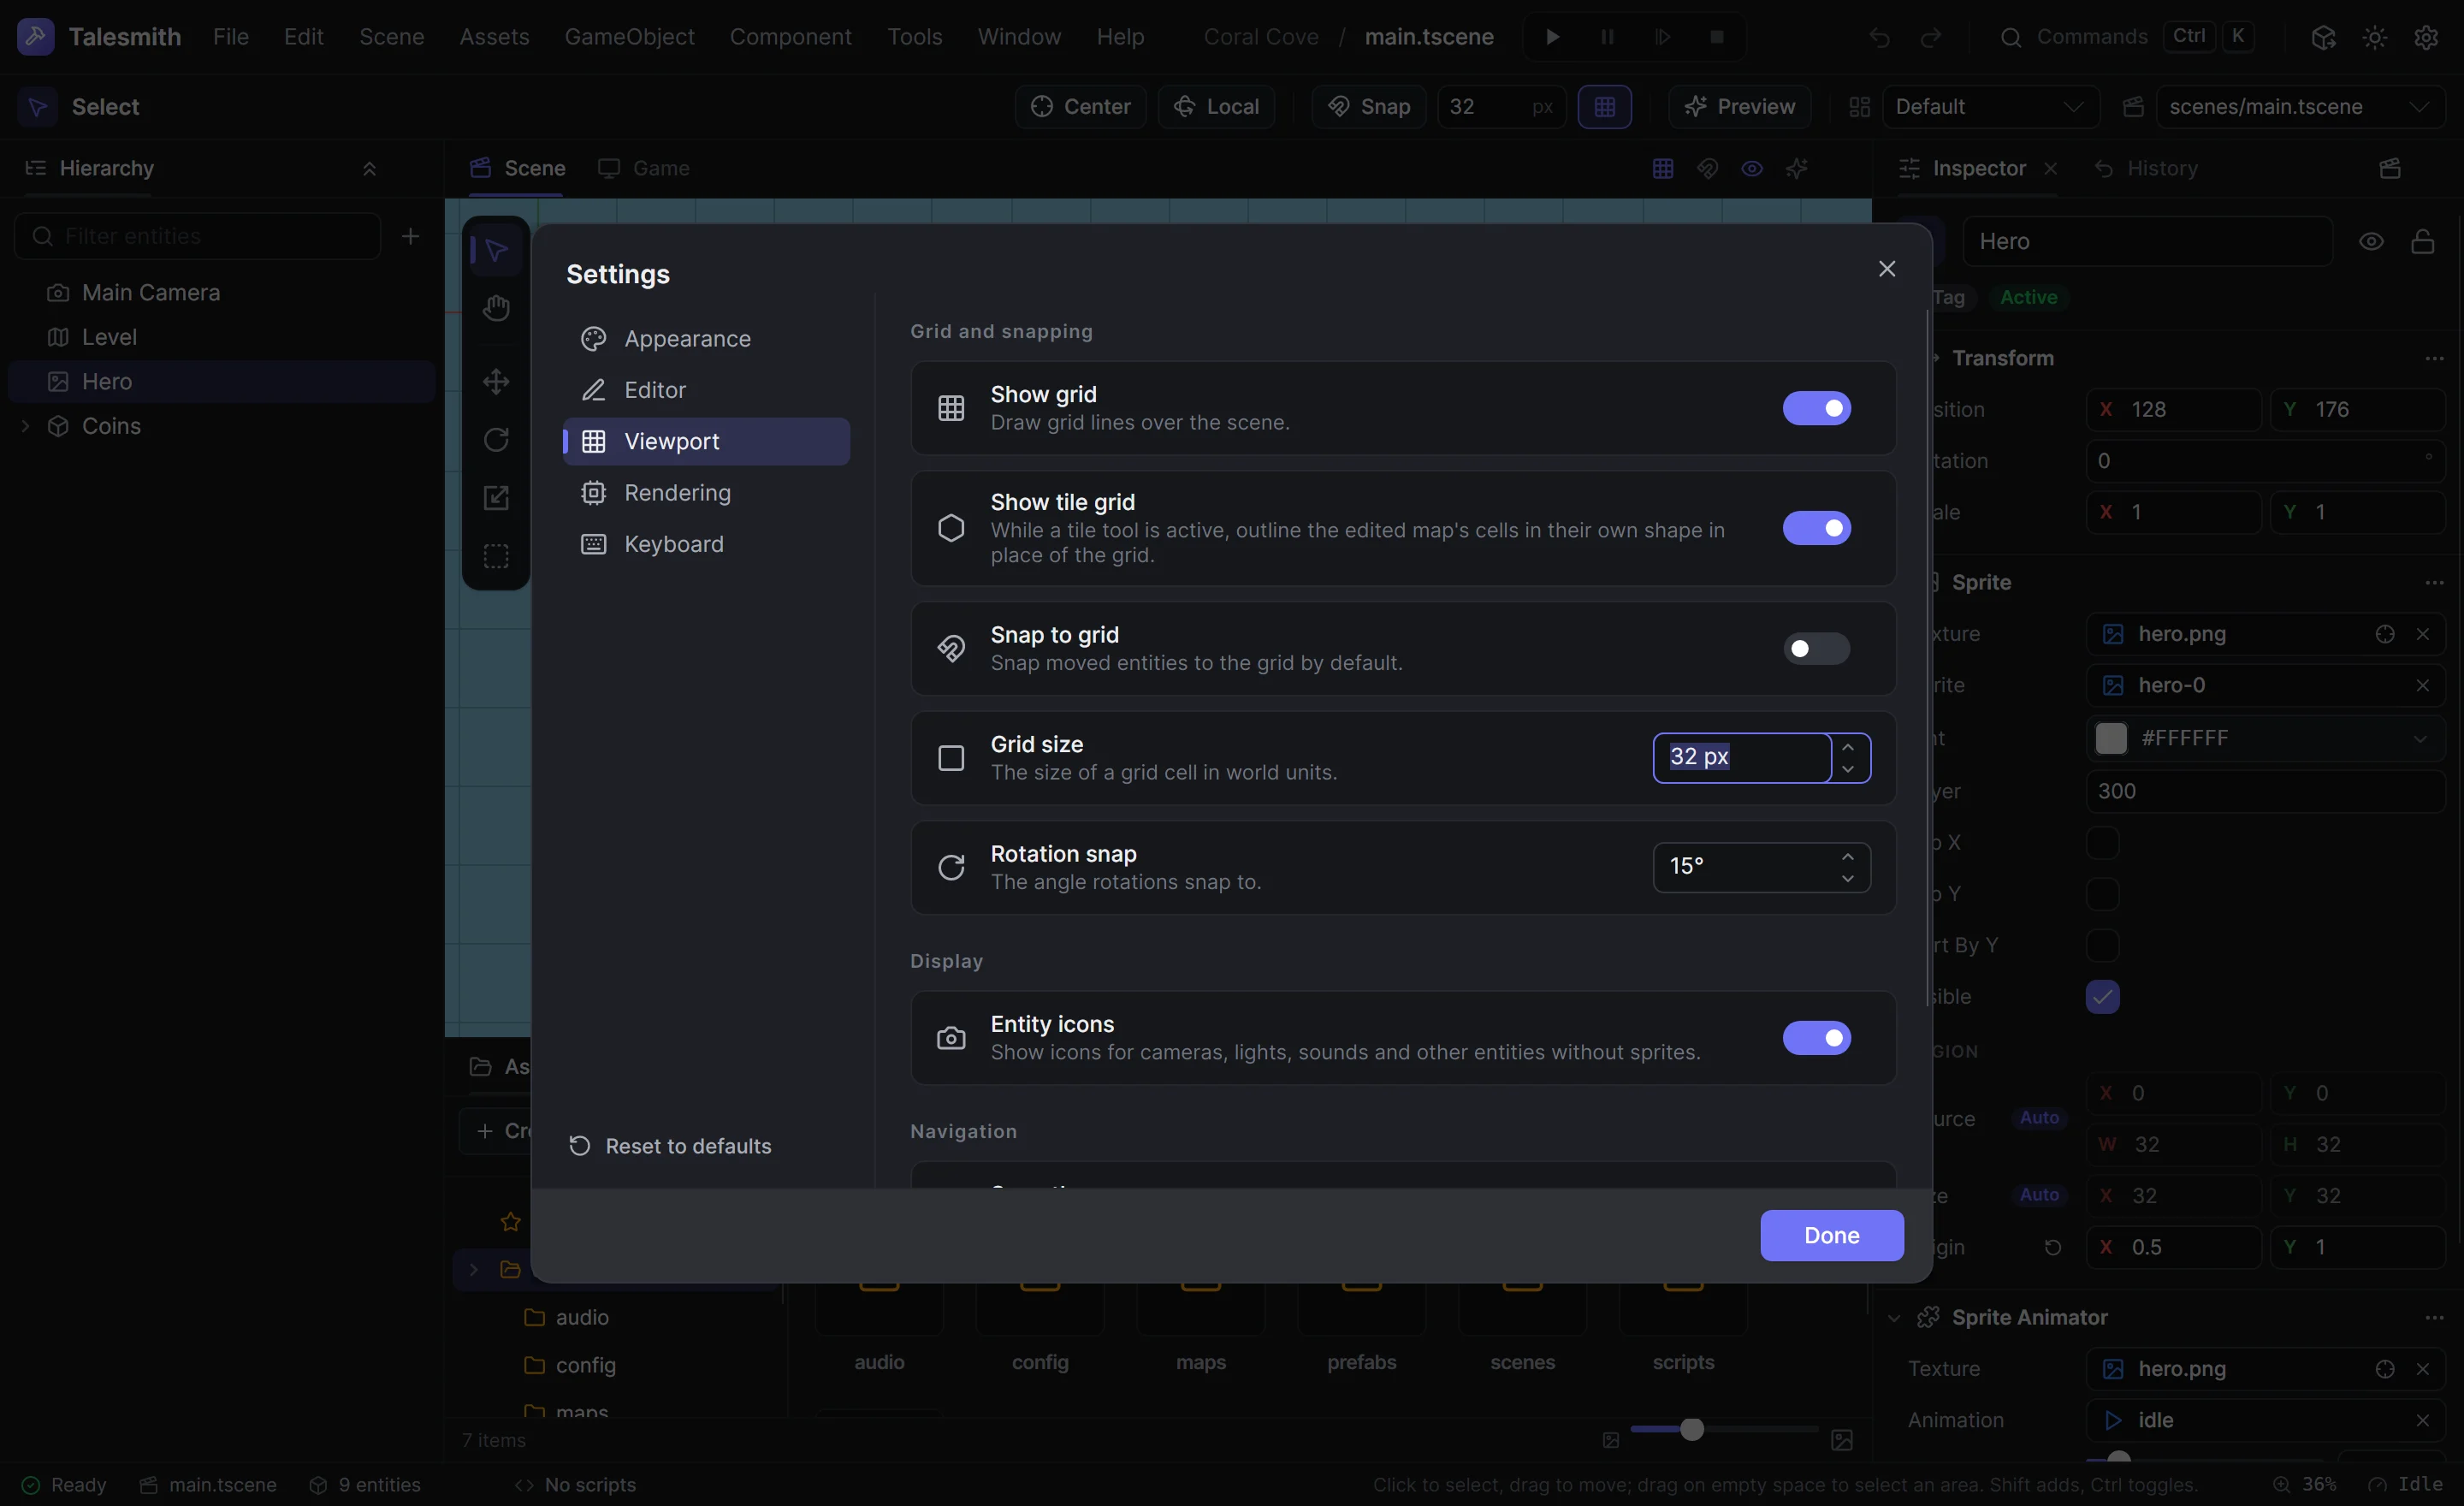Check the Sort By Y checkbox
The height and width of the screenshot is (1506, 2464).
tap(2102, 945)
